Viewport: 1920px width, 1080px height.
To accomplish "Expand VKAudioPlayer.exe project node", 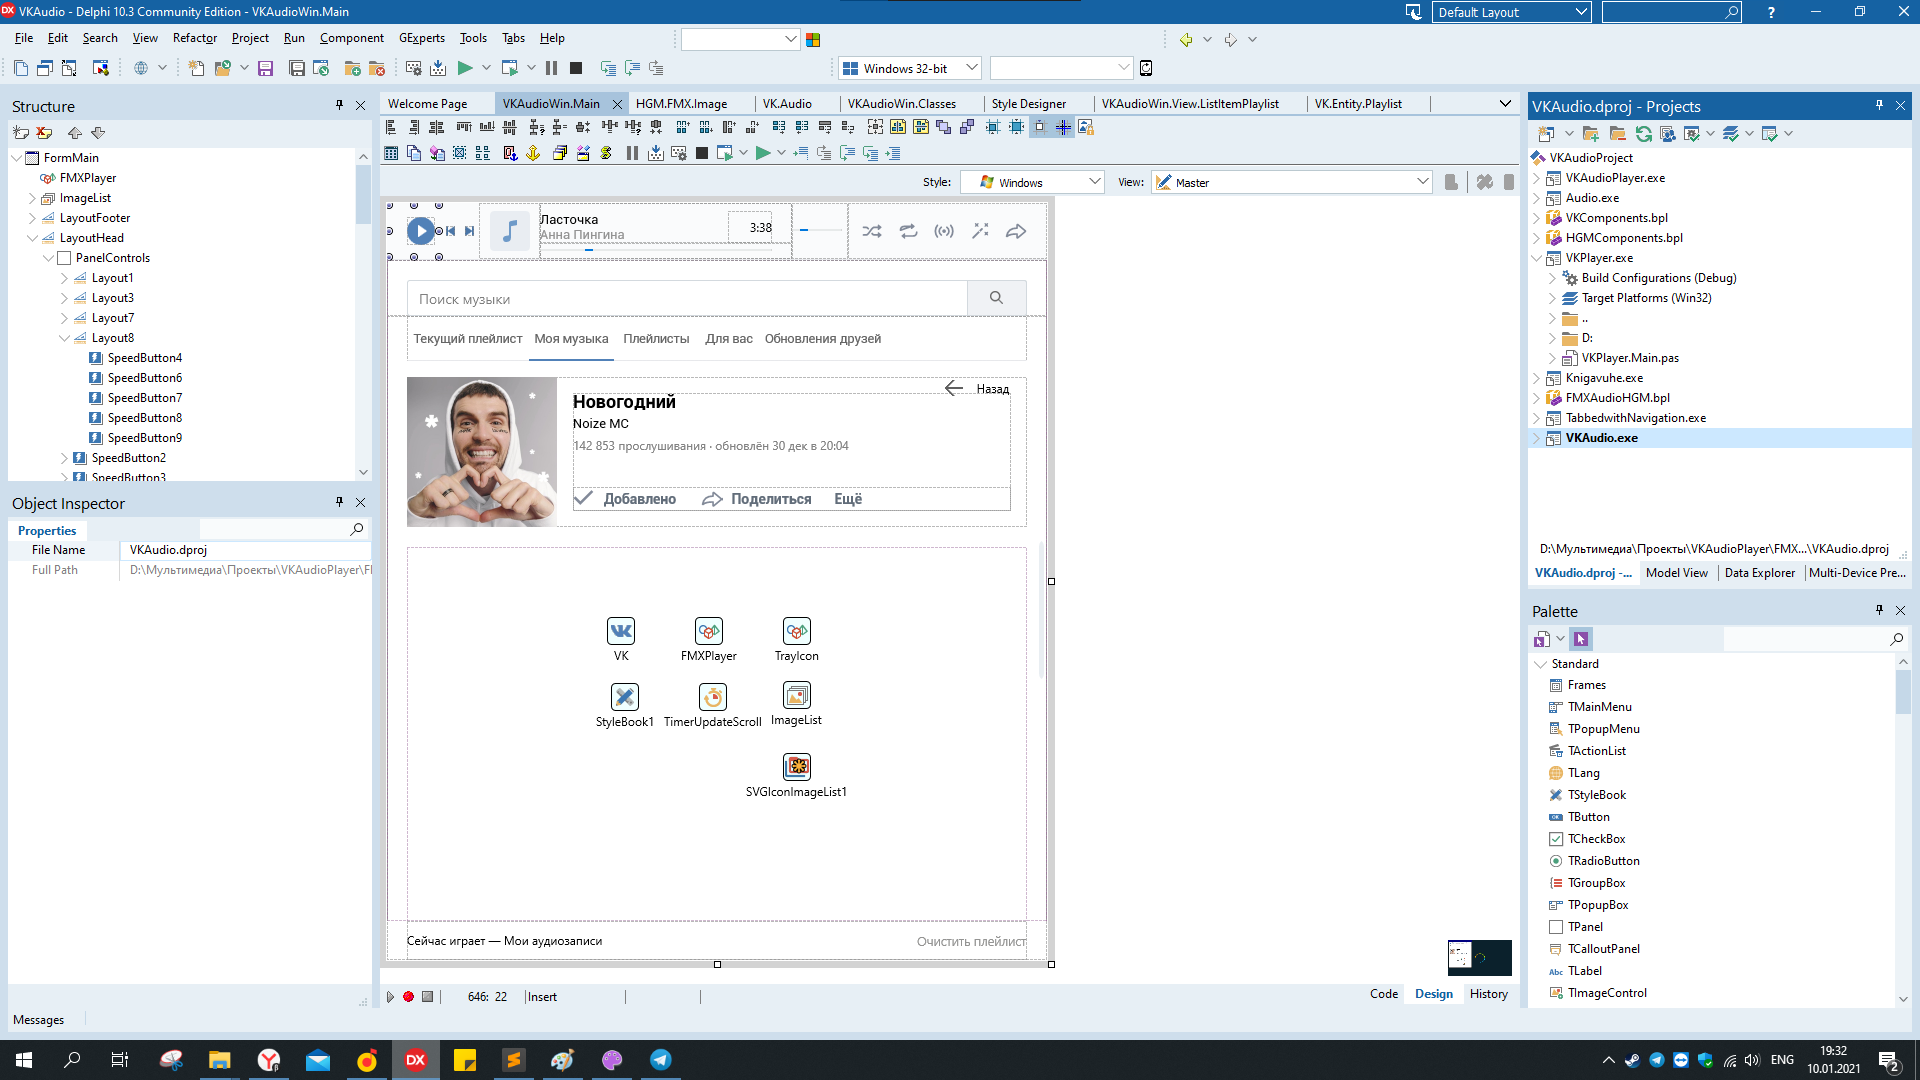I will (x=1537, y=178).
